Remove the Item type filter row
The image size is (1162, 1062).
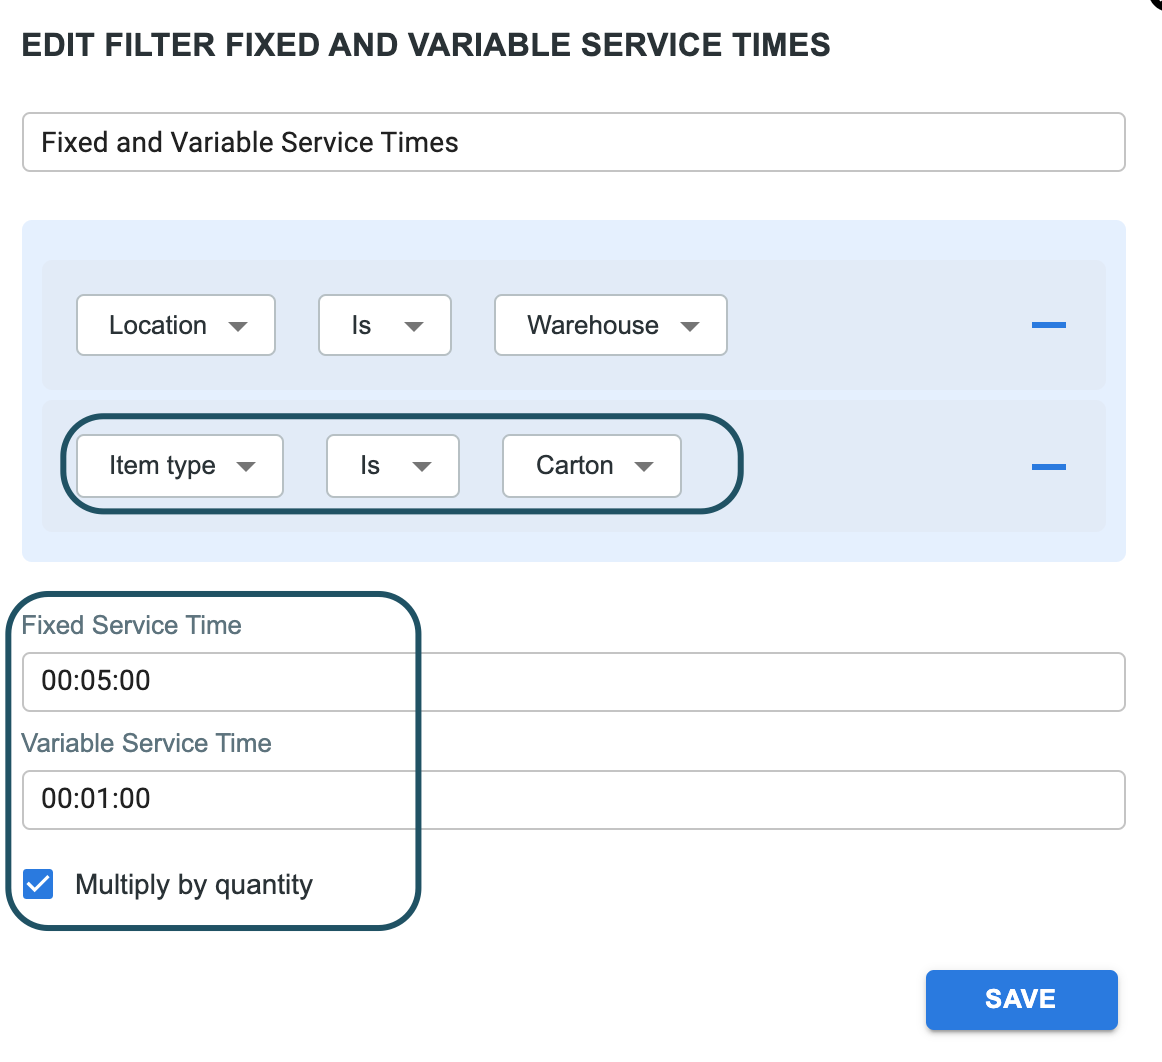tap(1049, 467)
